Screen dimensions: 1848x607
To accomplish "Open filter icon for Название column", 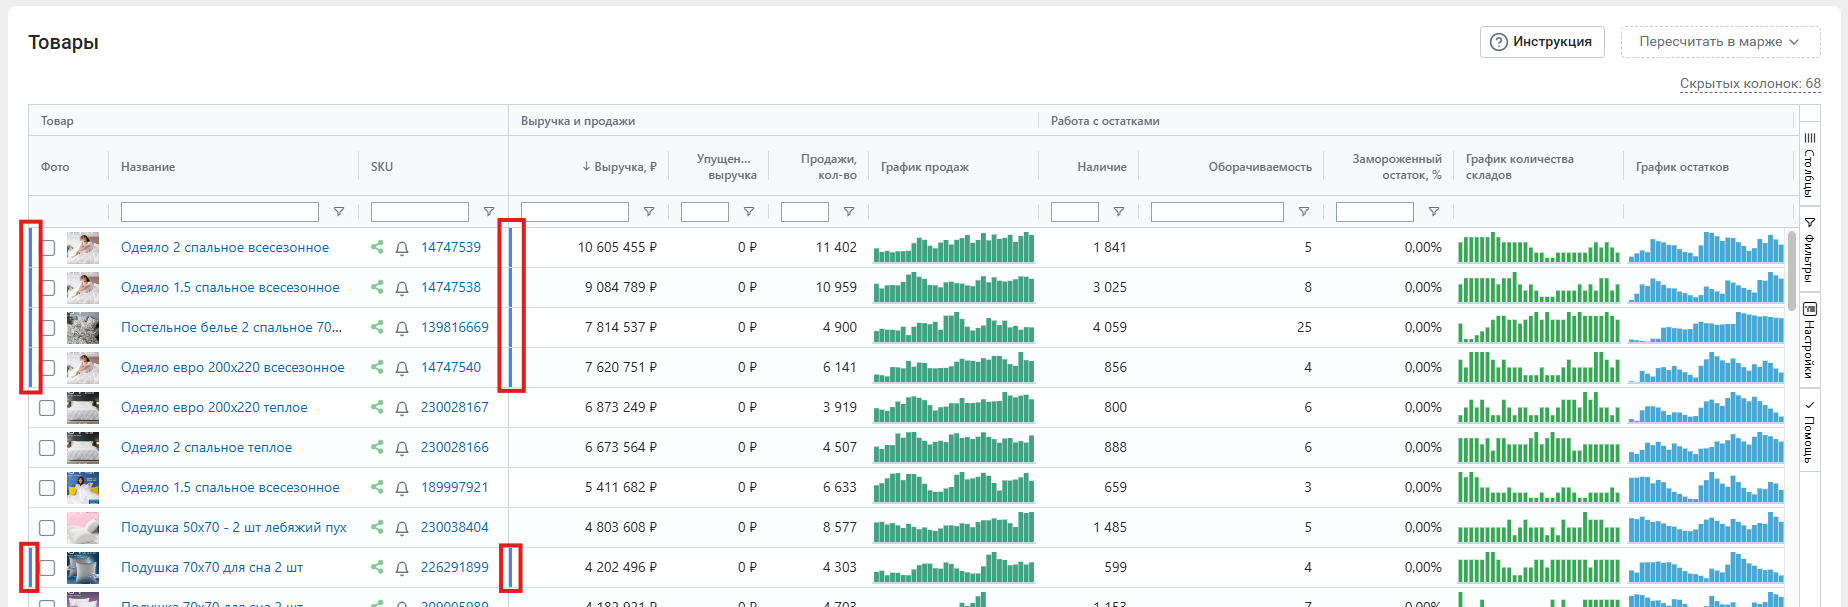I will pos(339,212).
